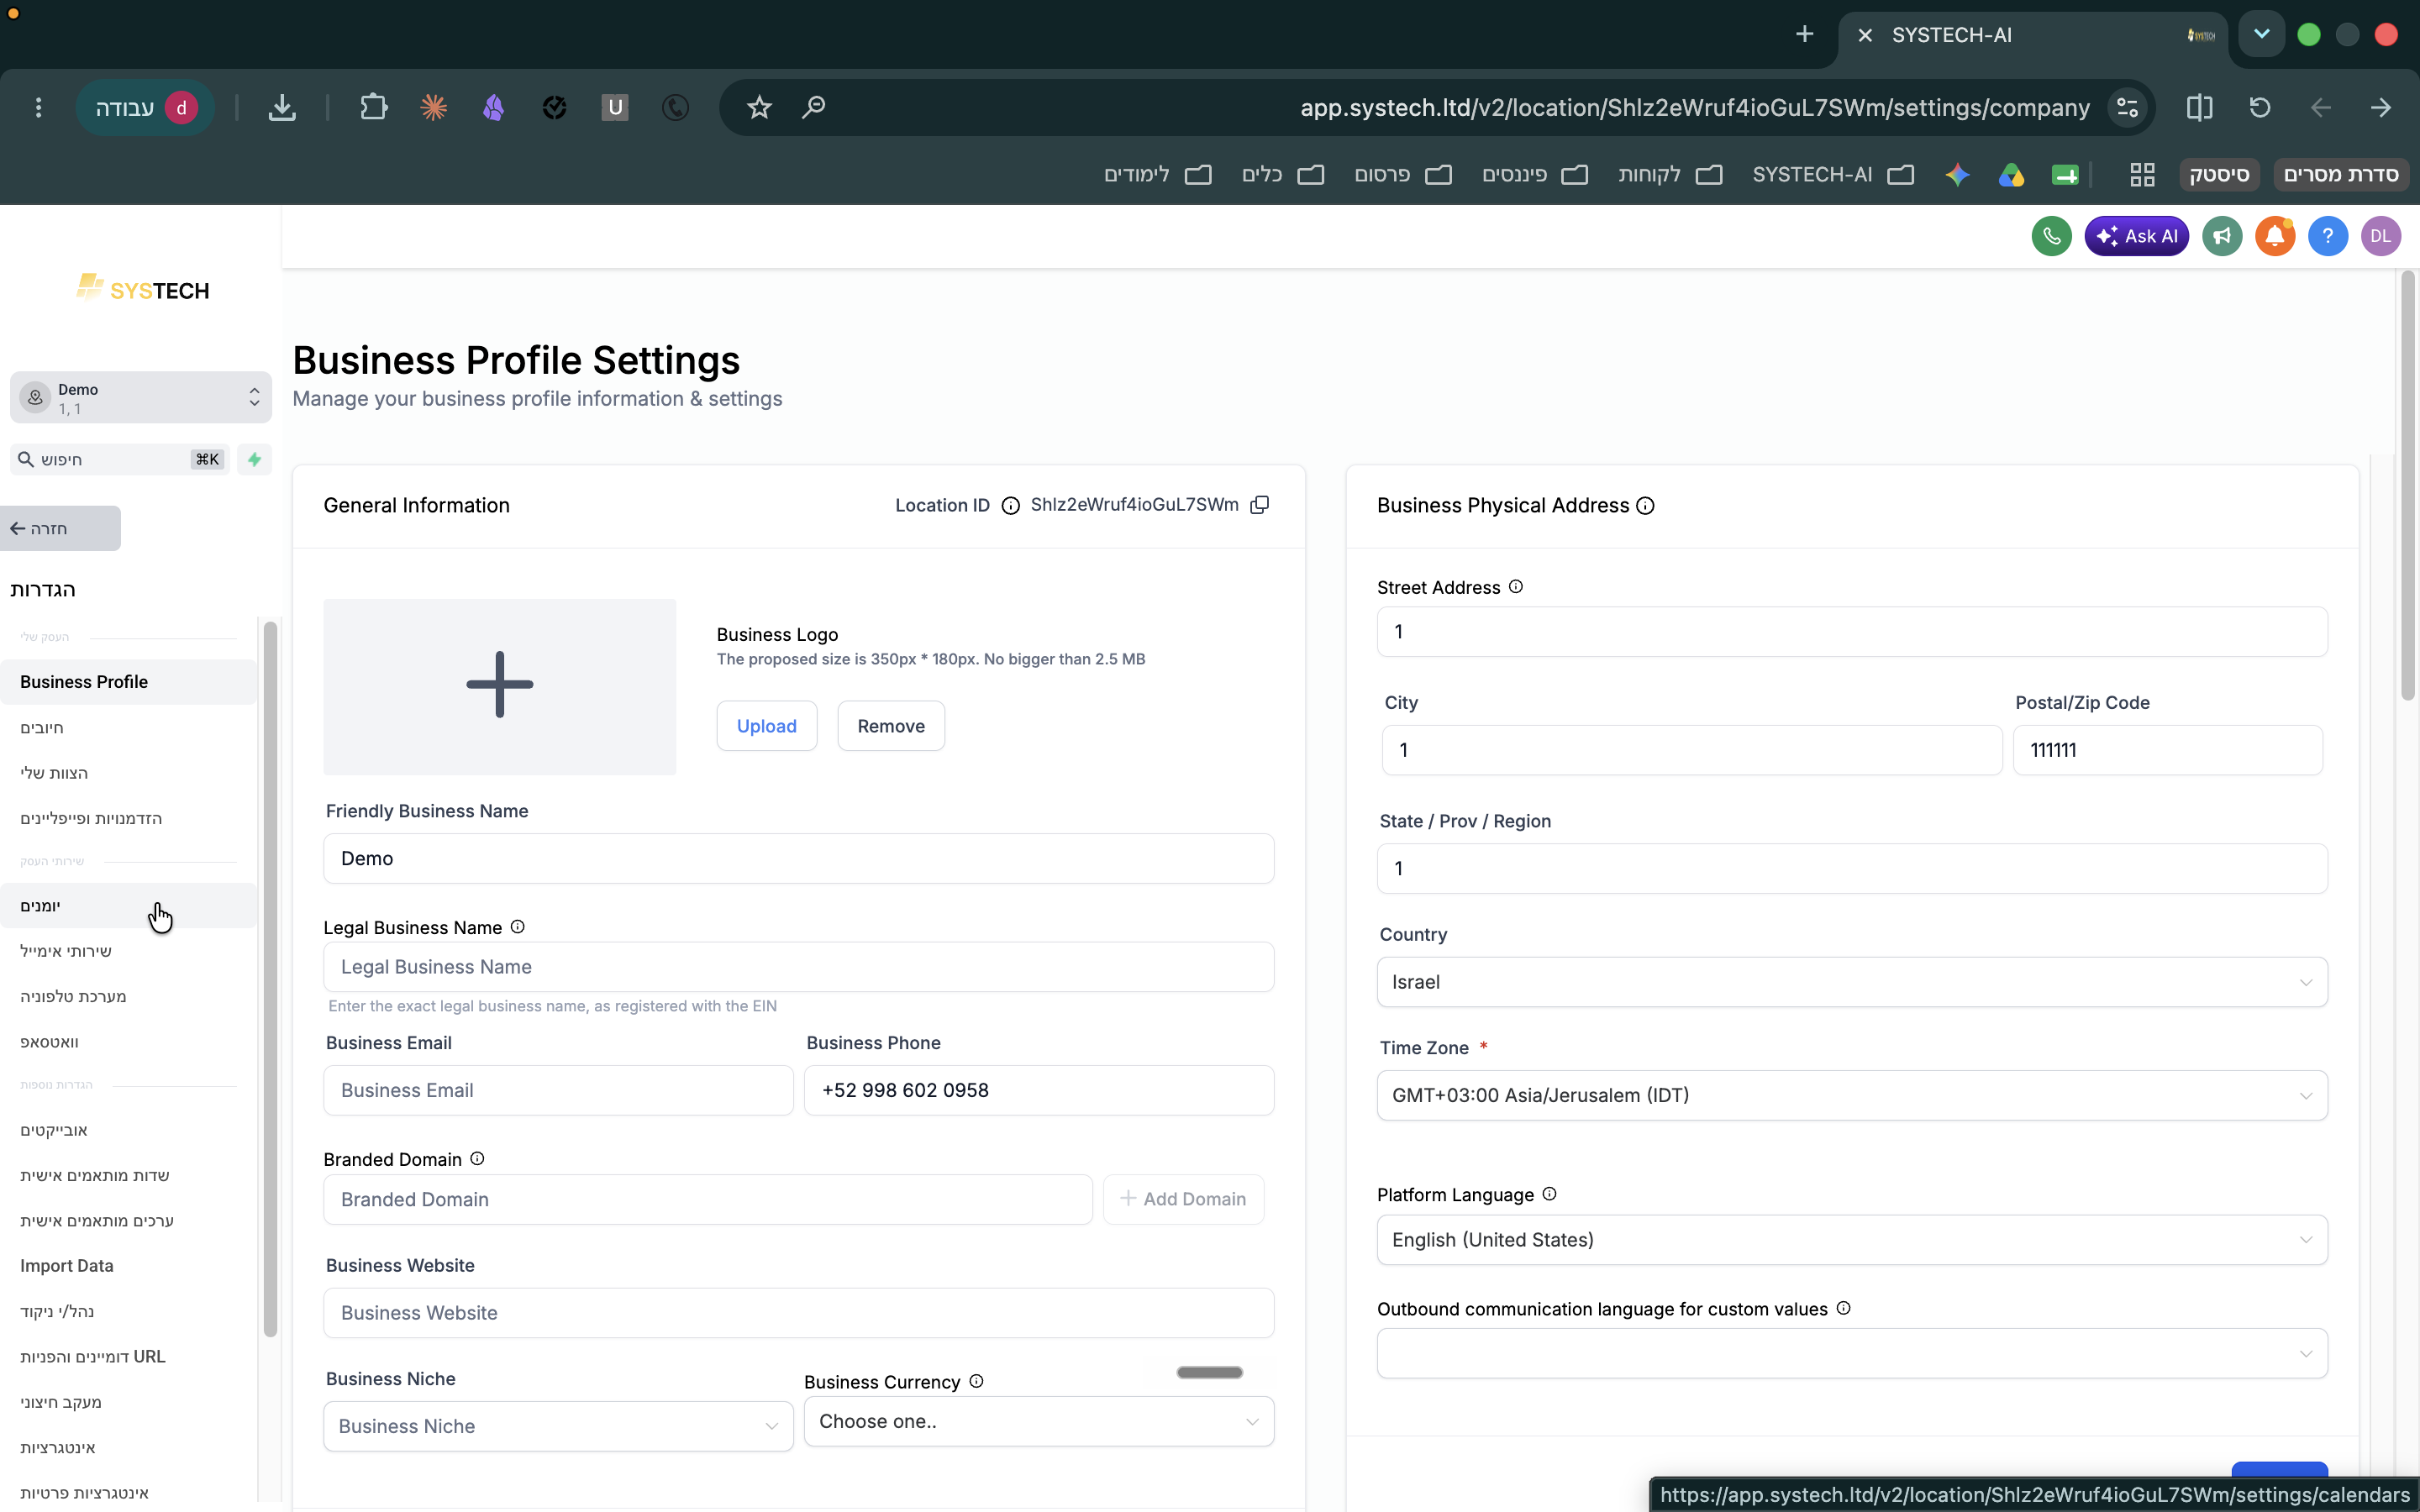Image resolution: width=2420 pixels, height=1512 pixels.
Task: Click the Business Email input field
Action: 558,1090
